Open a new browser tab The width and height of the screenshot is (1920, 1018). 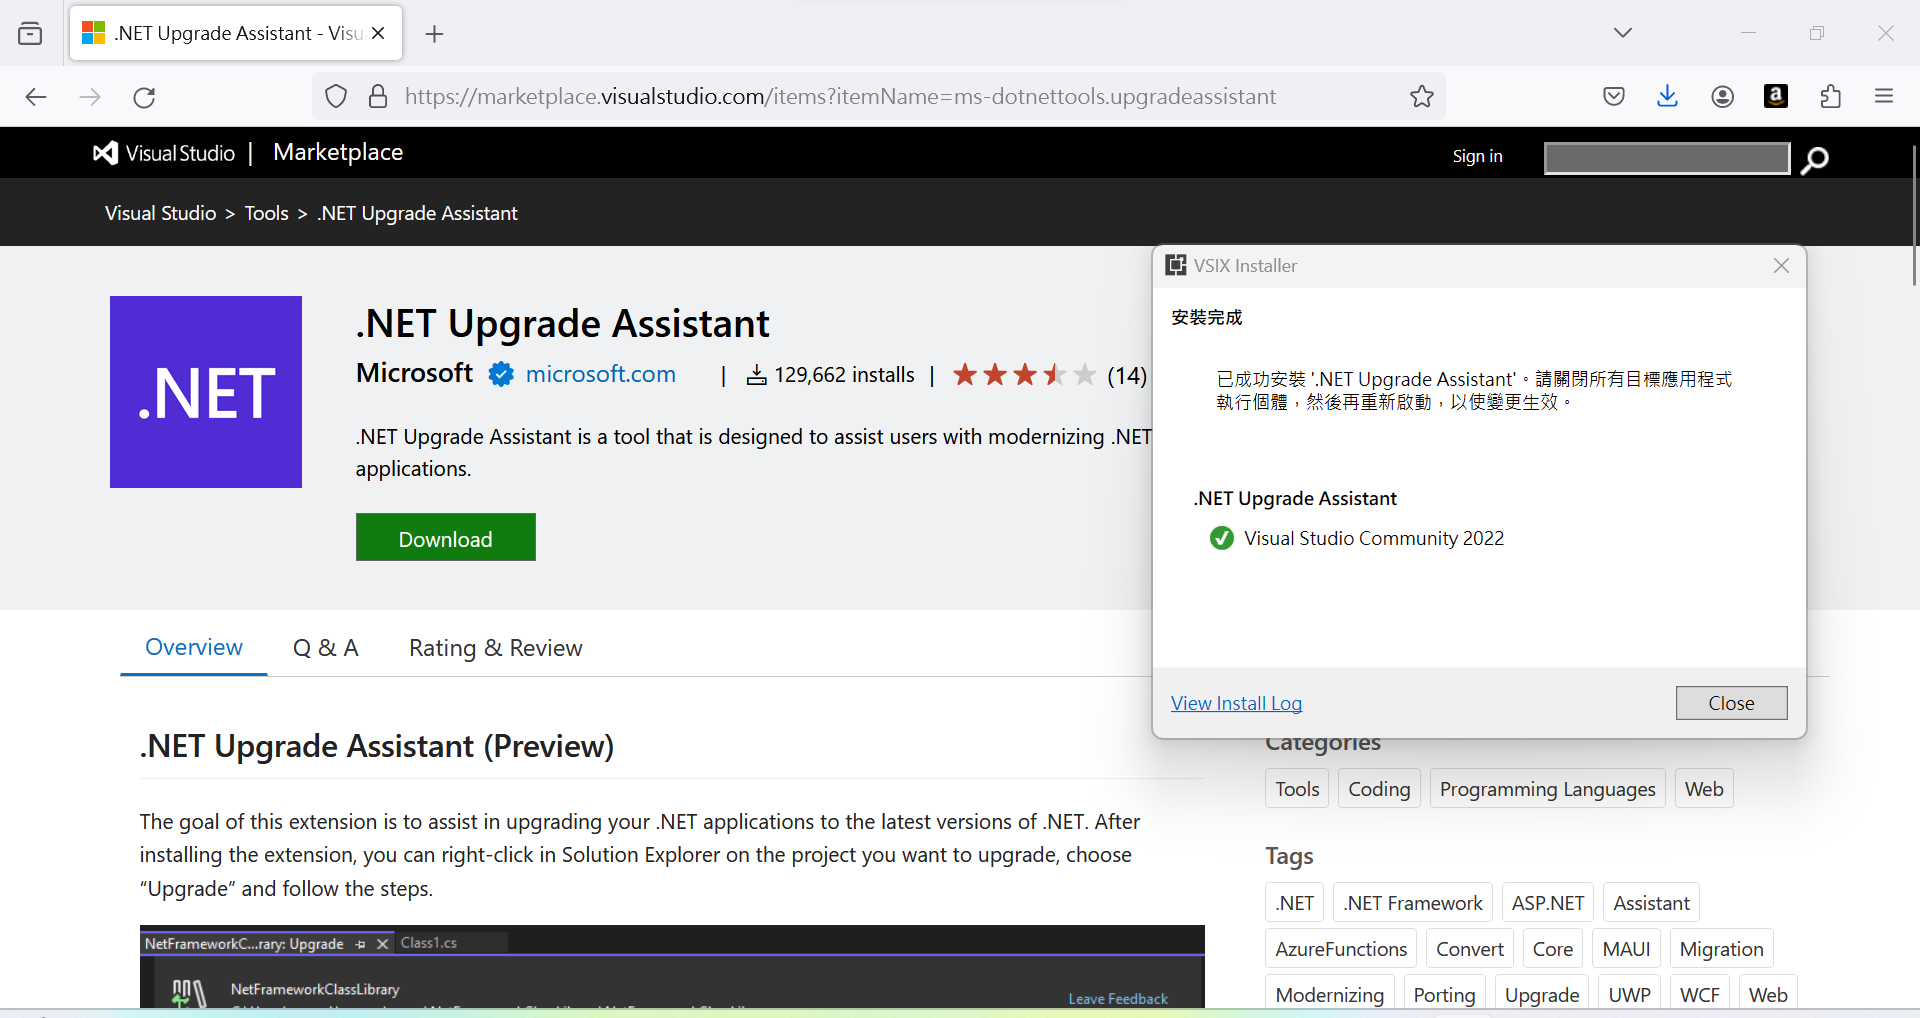click(434, 34)
